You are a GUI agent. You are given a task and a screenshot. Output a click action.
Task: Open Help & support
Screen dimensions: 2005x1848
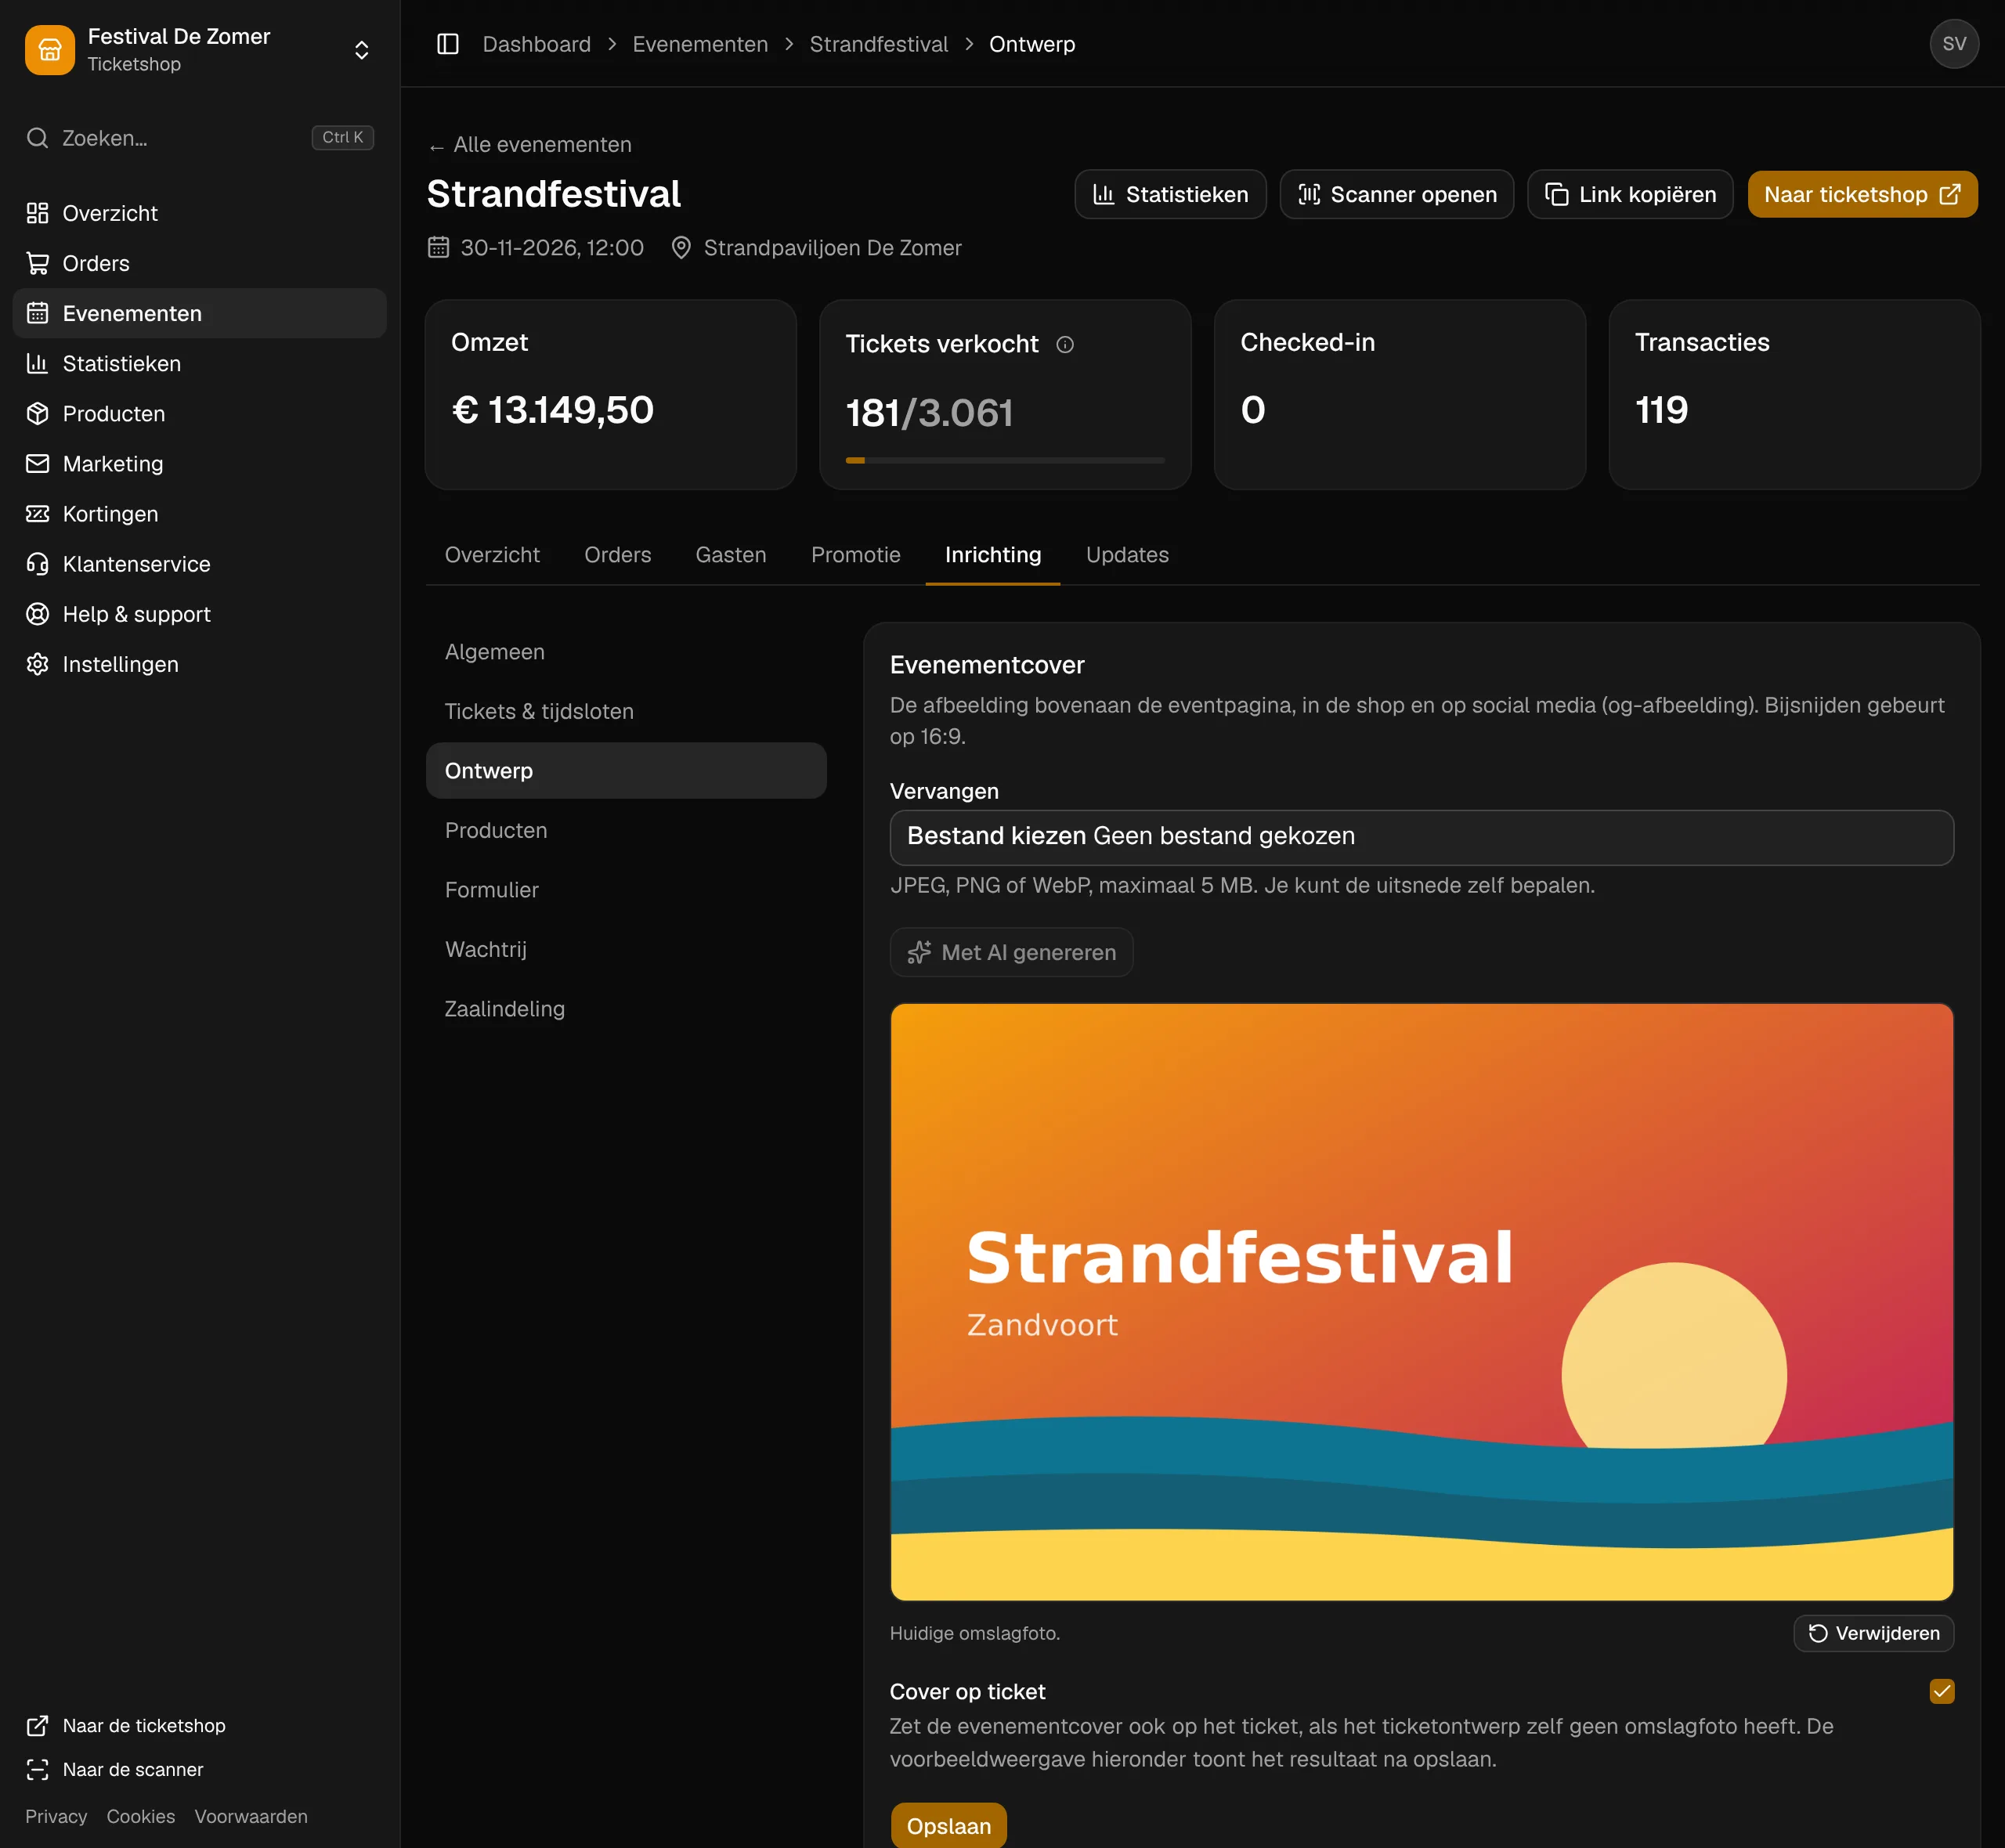point(199,613)
